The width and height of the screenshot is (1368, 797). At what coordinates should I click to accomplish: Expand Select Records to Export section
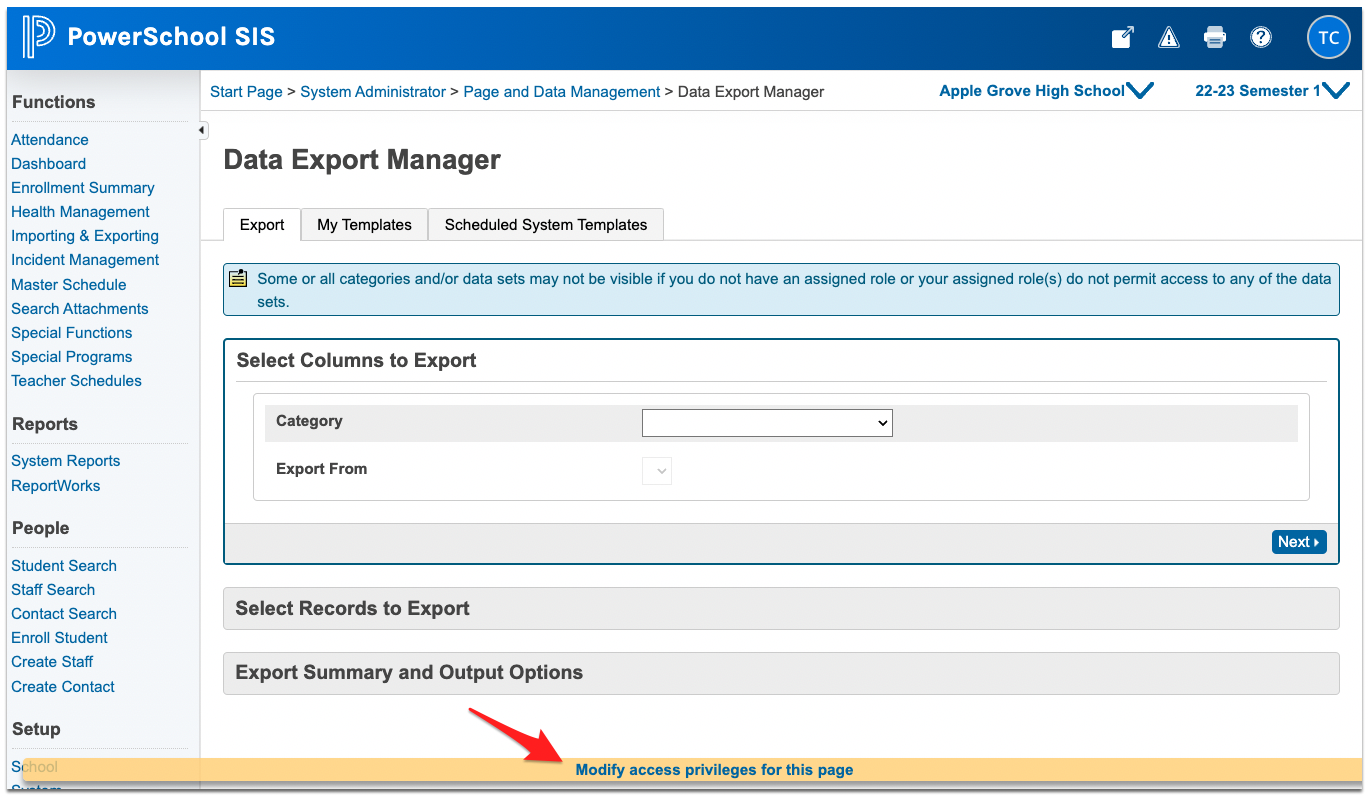[780, 608]
